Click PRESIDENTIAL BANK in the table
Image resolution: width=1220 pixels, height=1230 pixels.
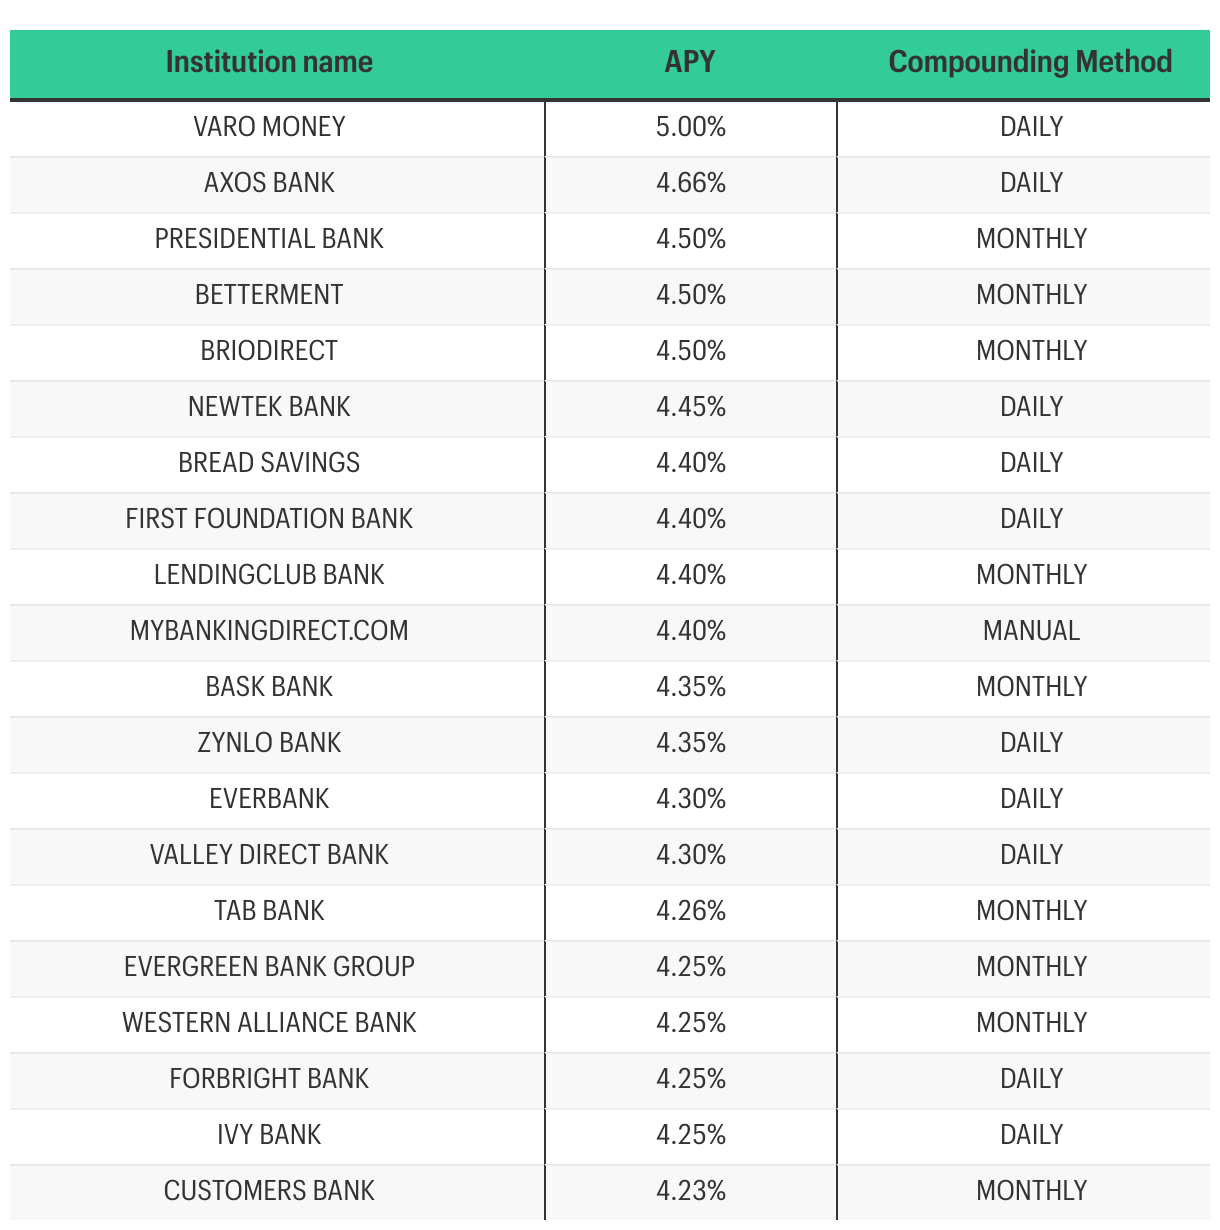pyautogui.click(x=269, y=239)
